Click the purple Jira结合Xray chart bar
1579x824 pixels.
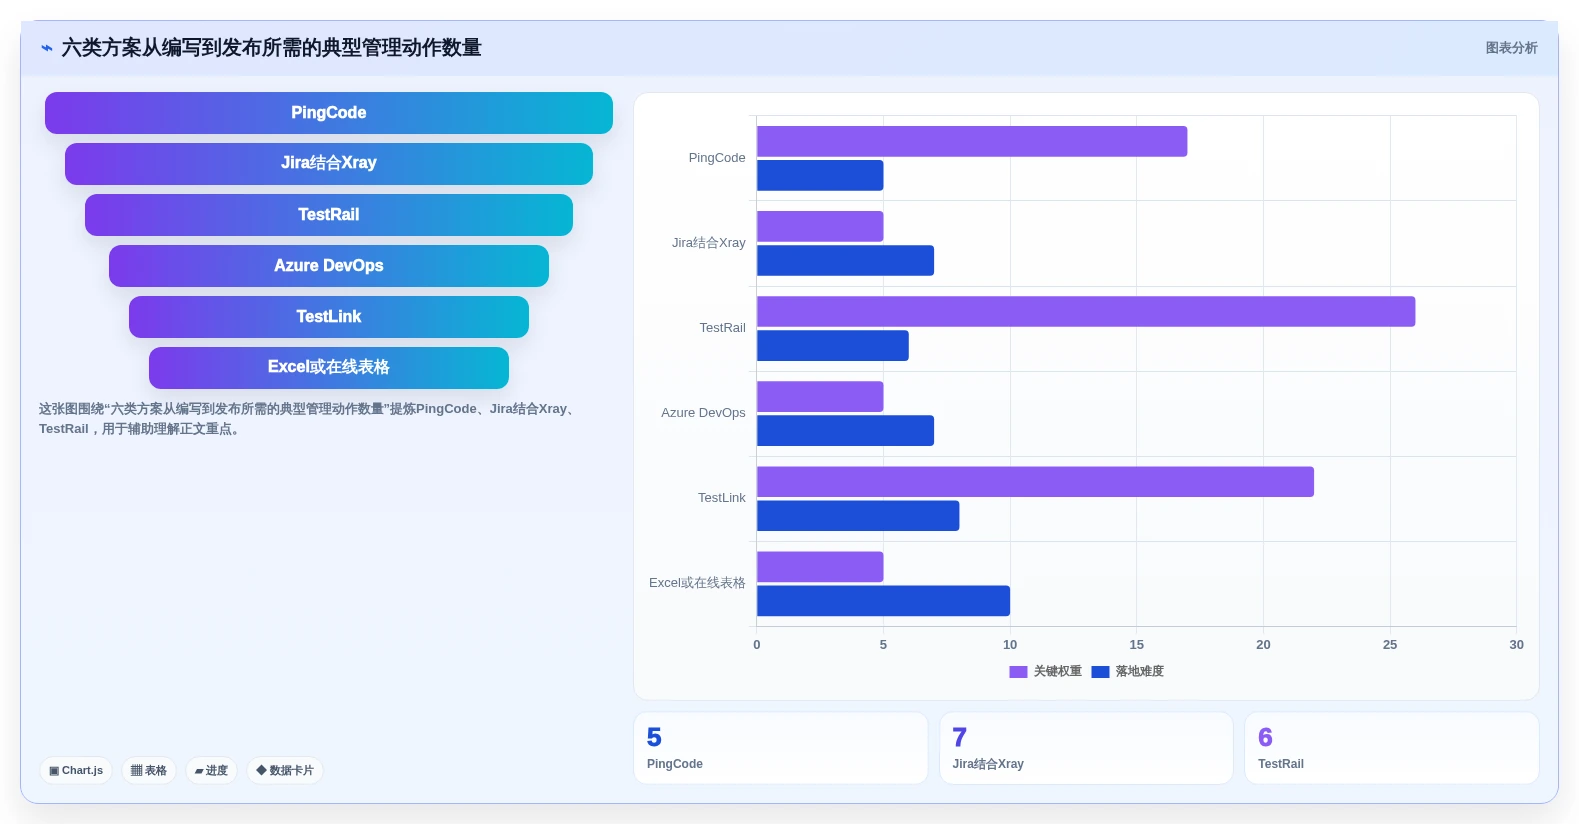tap(820, 226)
